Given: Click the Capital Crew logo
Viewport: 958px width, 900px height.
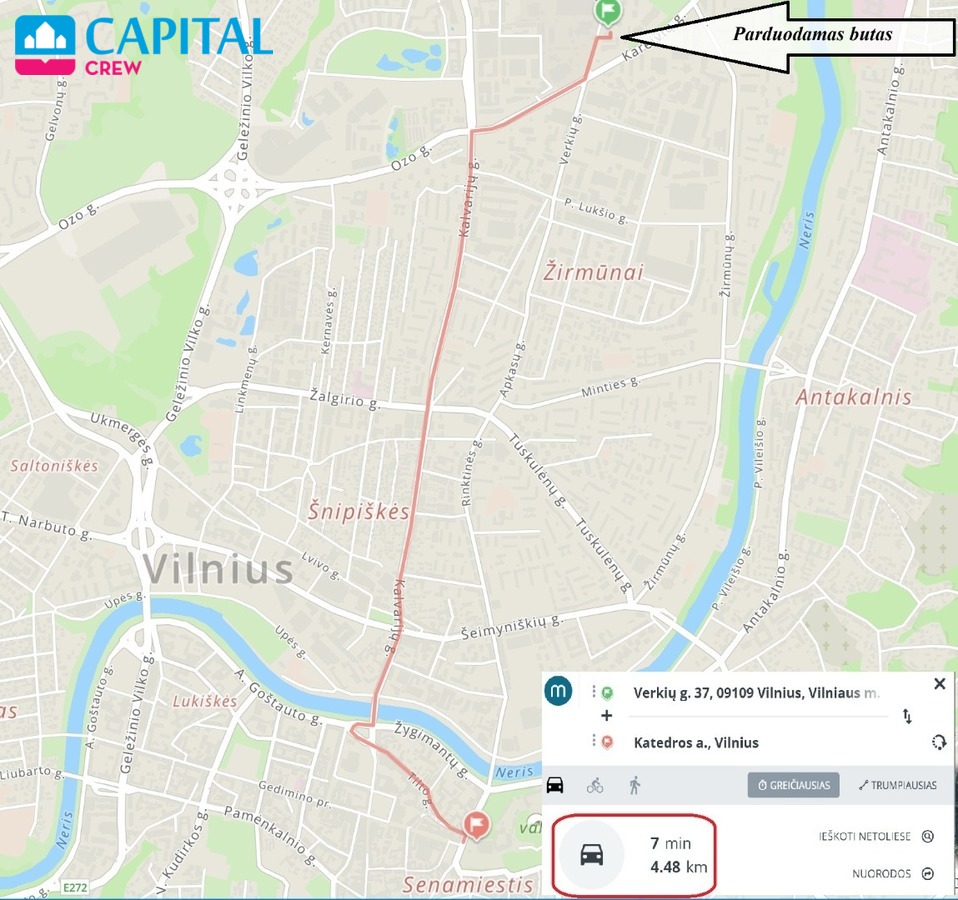Looking at the screenshot, I should [143, 45].
